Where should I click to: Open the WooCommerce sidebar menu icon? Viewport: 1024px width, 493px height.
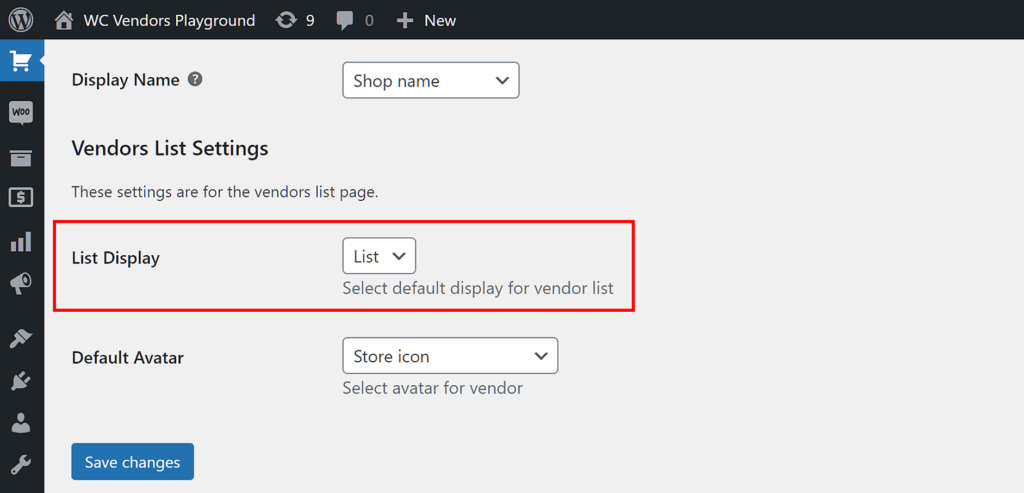(21, 112)
